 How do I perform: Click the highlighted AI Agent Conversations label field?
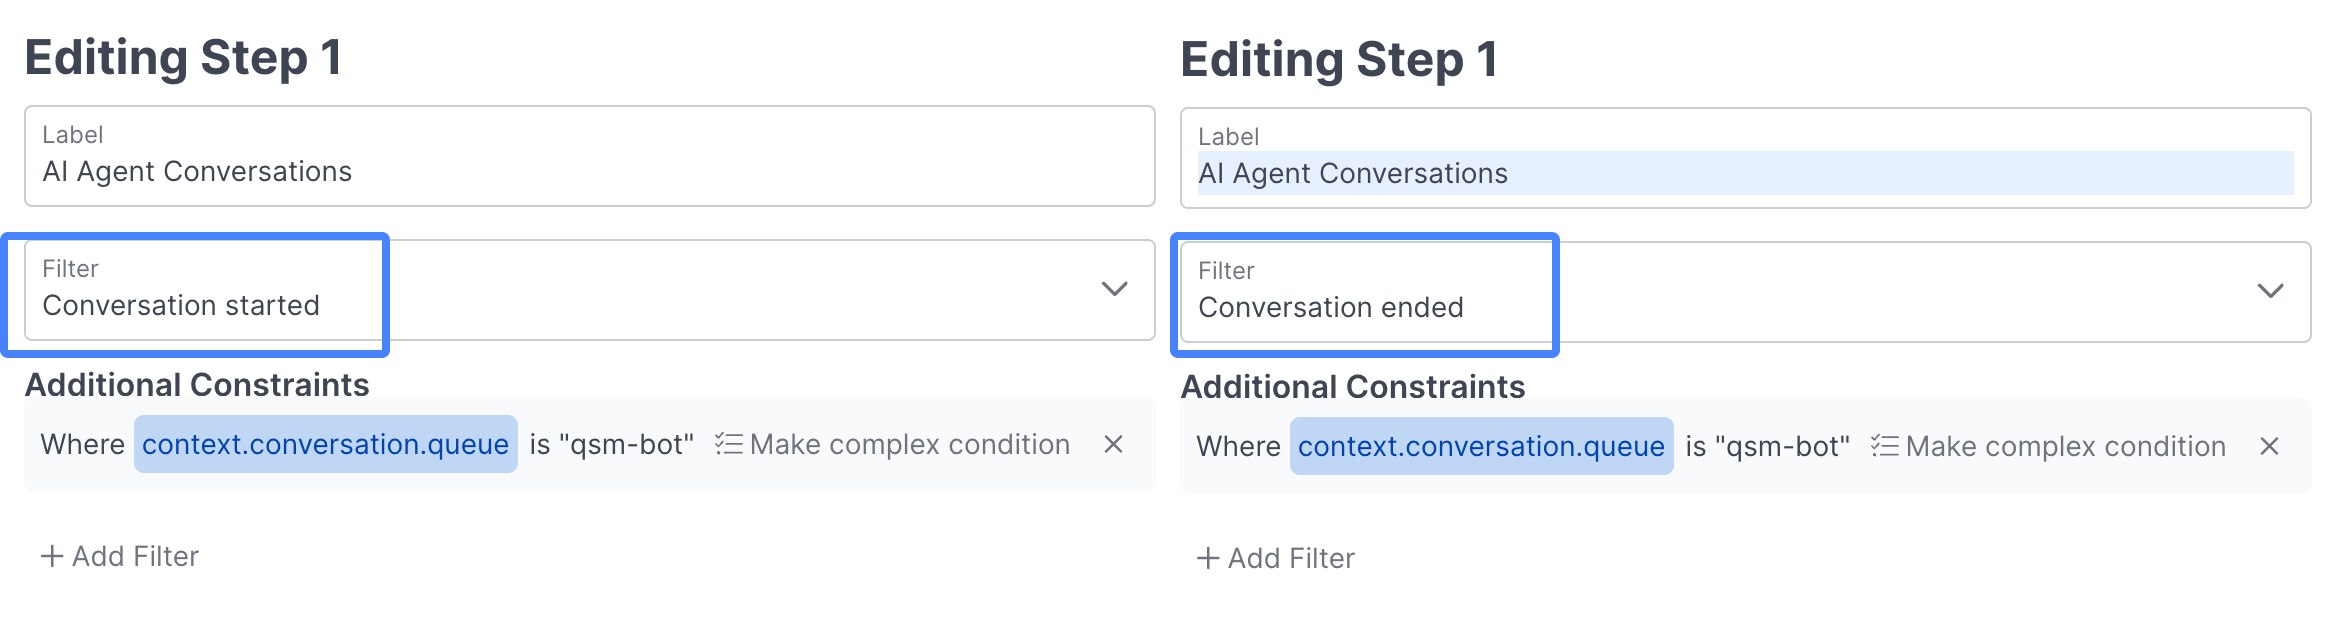(1744, 173)
